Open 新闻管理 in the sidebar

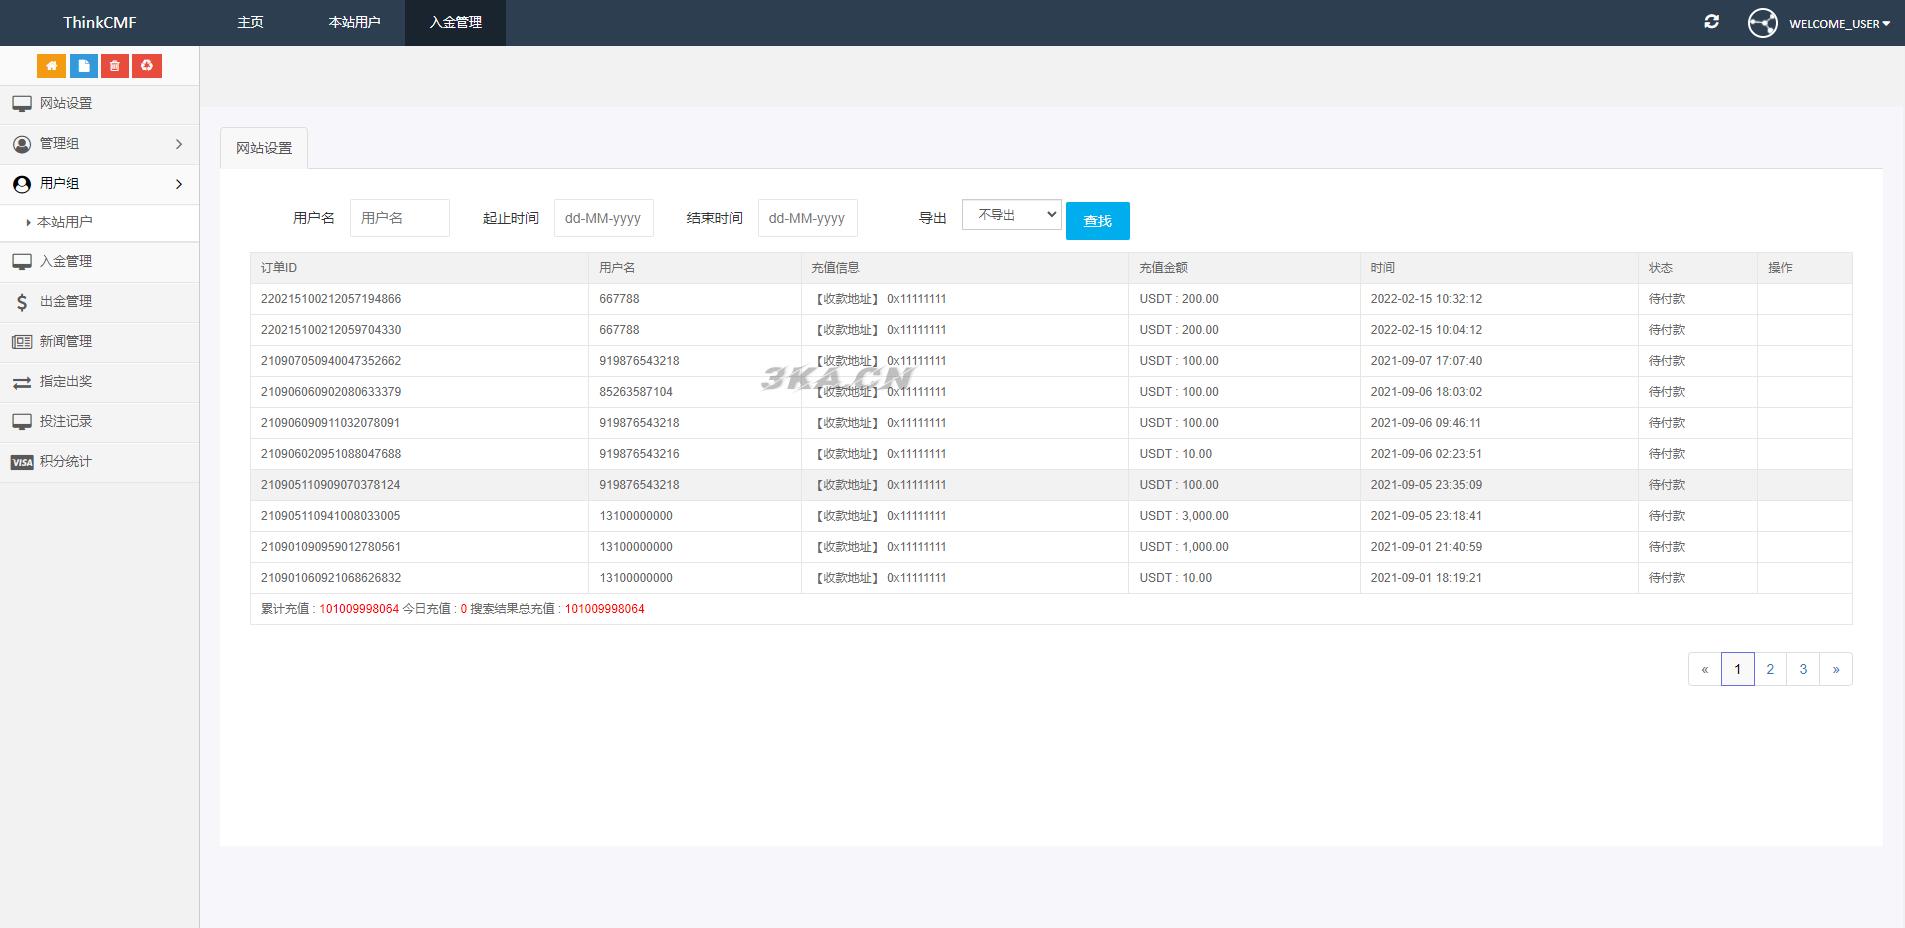point(99,342)
